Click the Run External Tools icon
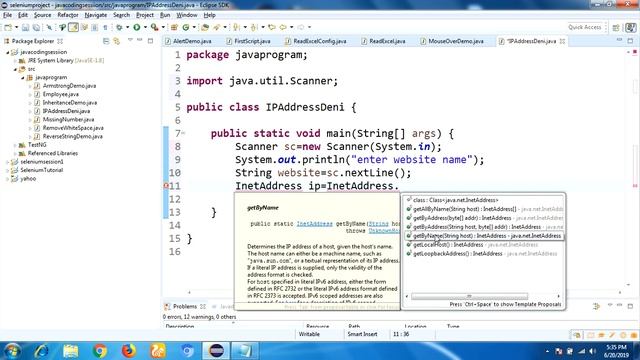 tap(154, 27)
